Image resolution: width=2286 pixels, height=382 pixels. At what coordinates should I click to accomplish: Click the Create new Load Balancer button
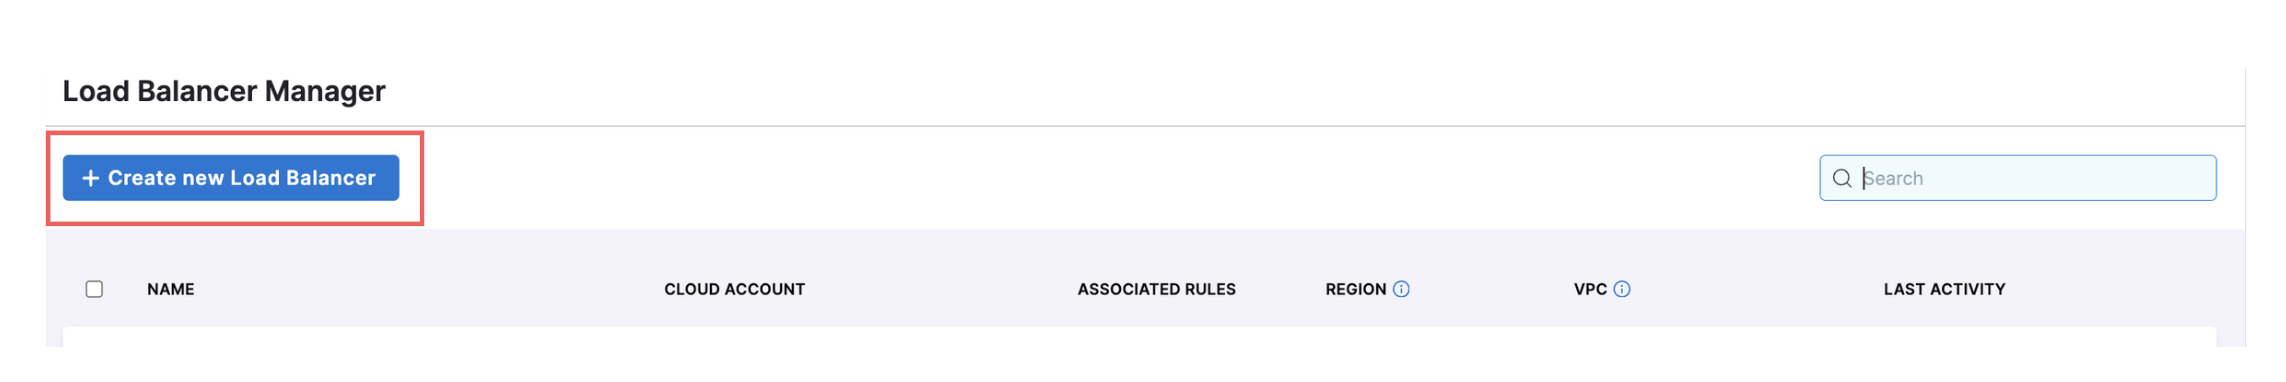click(231, 178)
